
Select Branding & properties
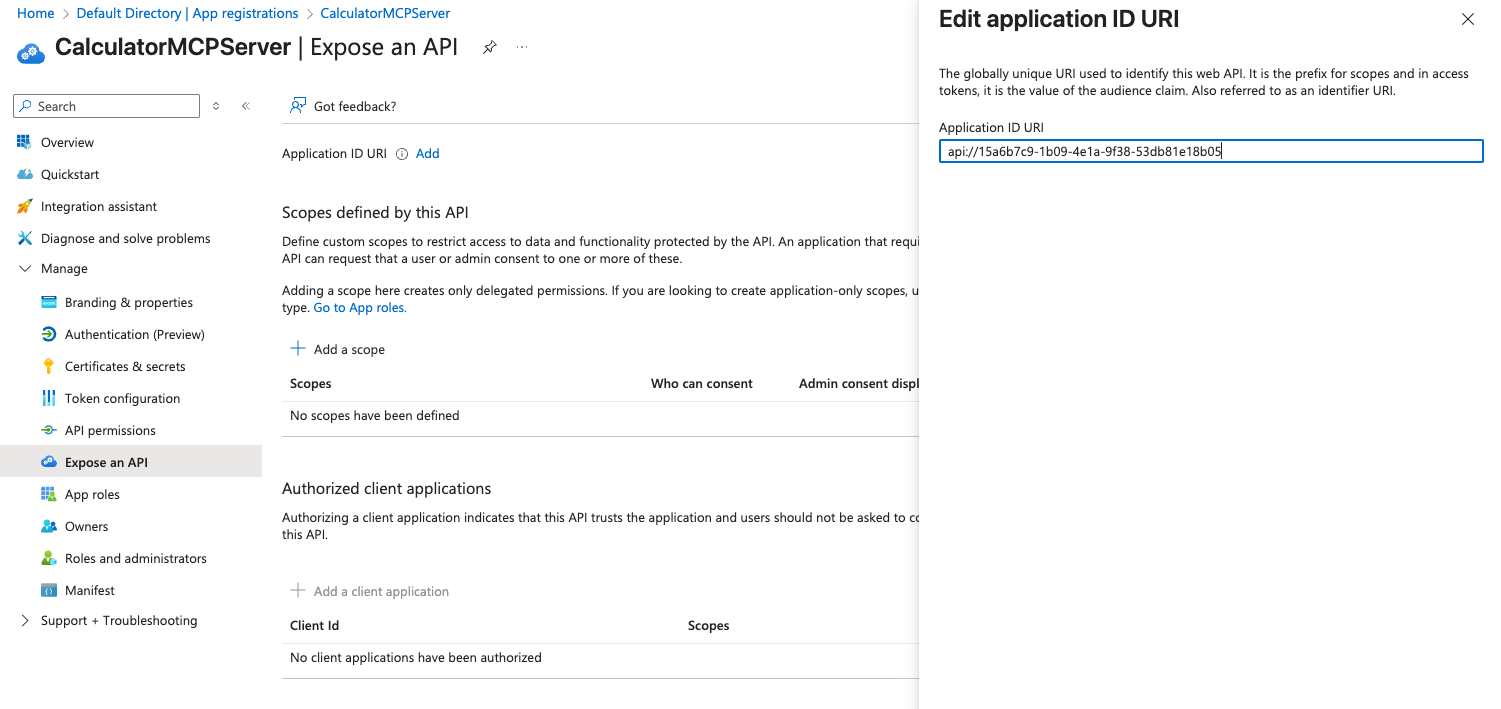[x=131, y=302]
